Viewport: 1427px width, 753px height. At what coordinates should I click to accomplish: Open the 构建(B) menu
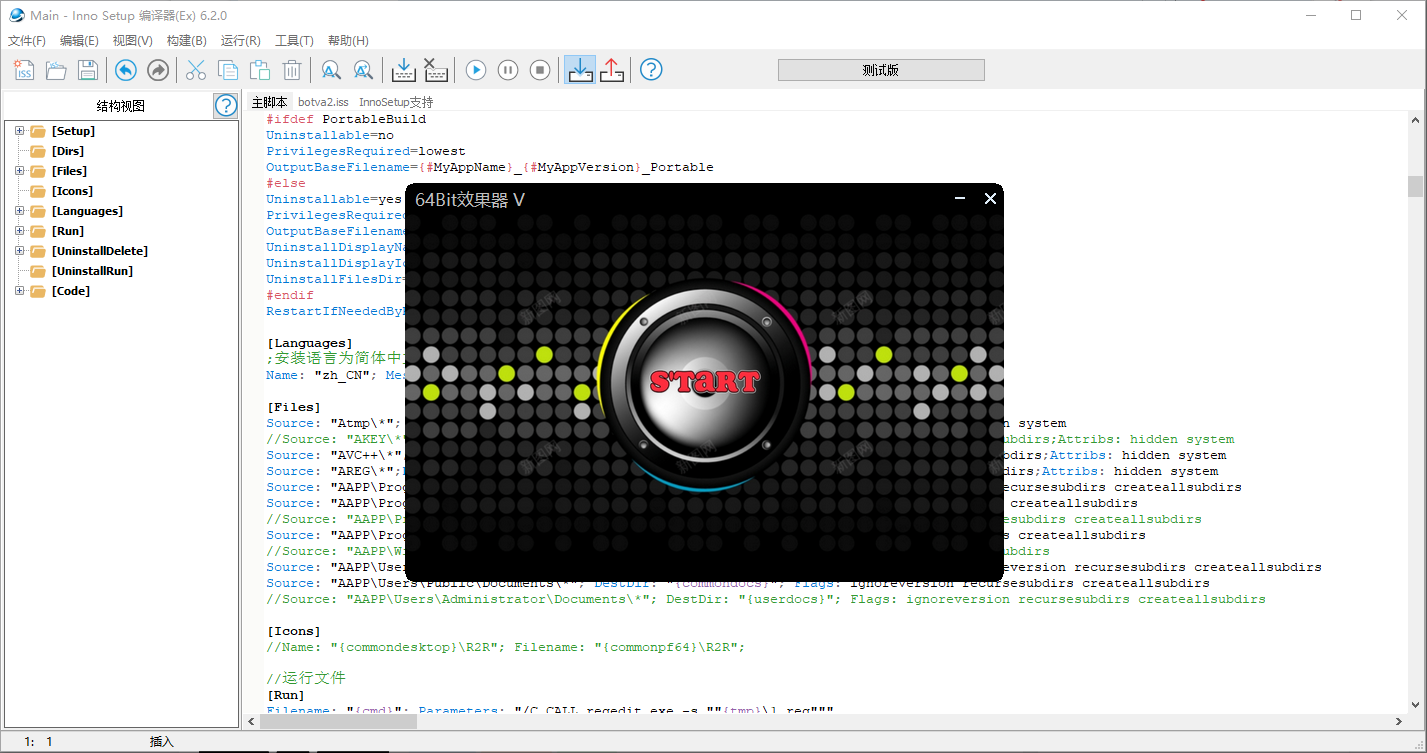tap(186, 41)
